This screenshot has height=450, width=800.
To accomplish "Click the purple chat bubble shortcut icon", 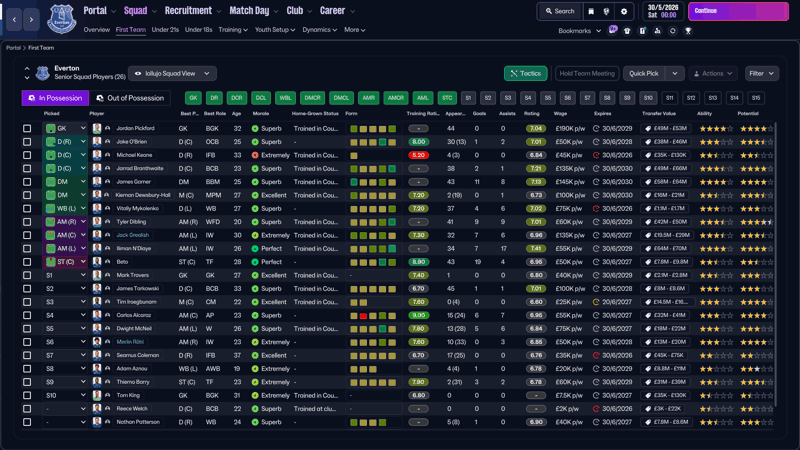I will click(613, 30).
